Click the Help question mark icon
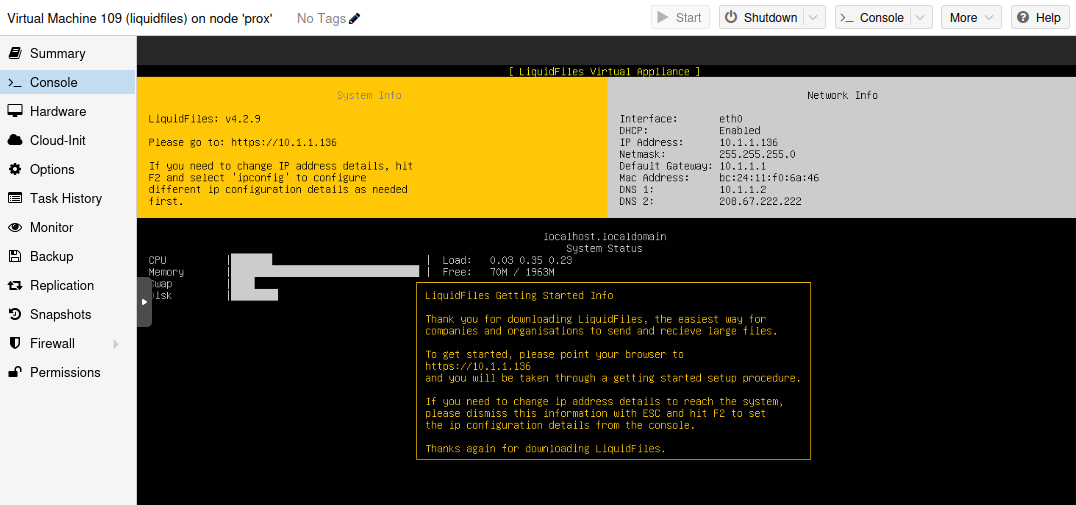The width and height of the screenshot is (1076, 505). click(1024, 17)
